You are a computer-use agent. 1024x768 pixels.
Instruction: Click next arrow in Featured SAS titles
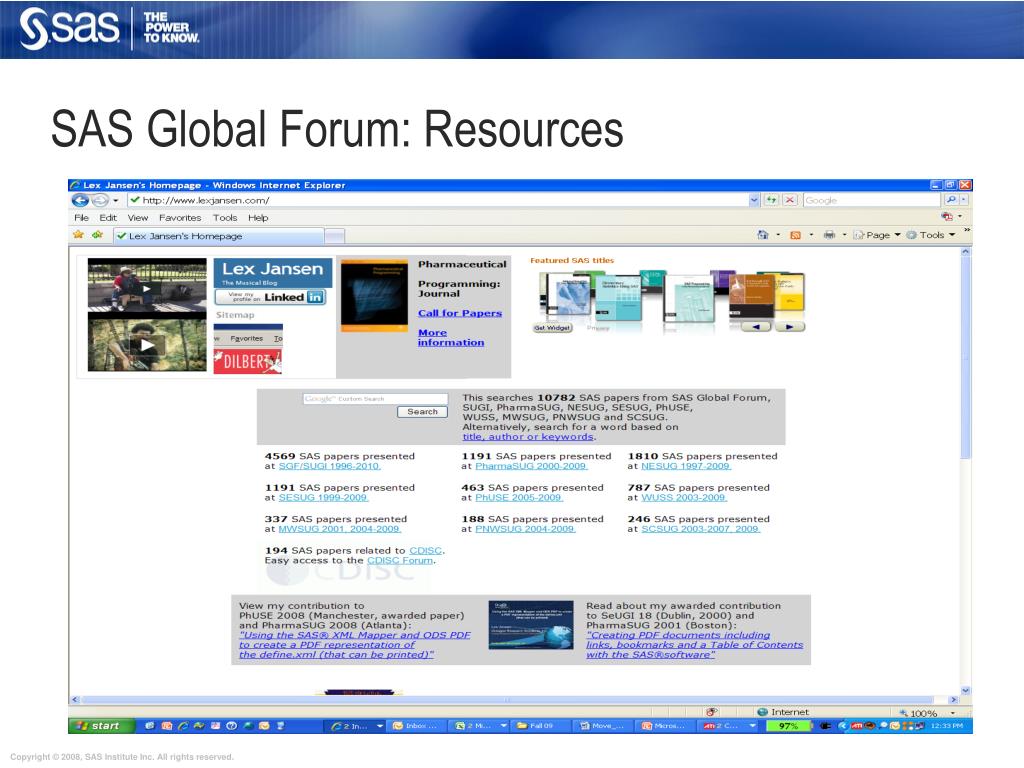coord(790,327)
